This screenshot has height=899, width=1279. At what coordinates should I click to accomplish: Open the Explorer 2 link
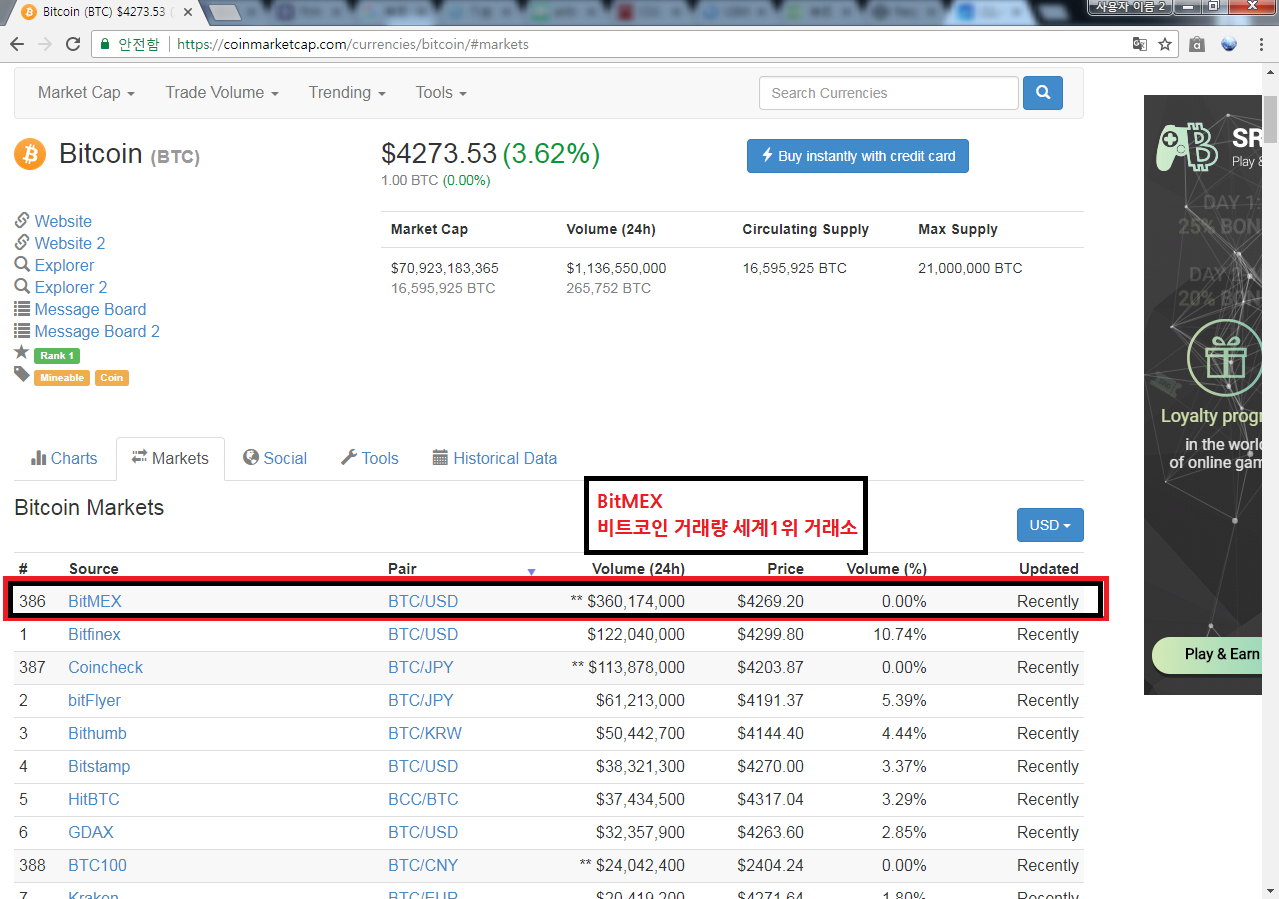(71, 287)
